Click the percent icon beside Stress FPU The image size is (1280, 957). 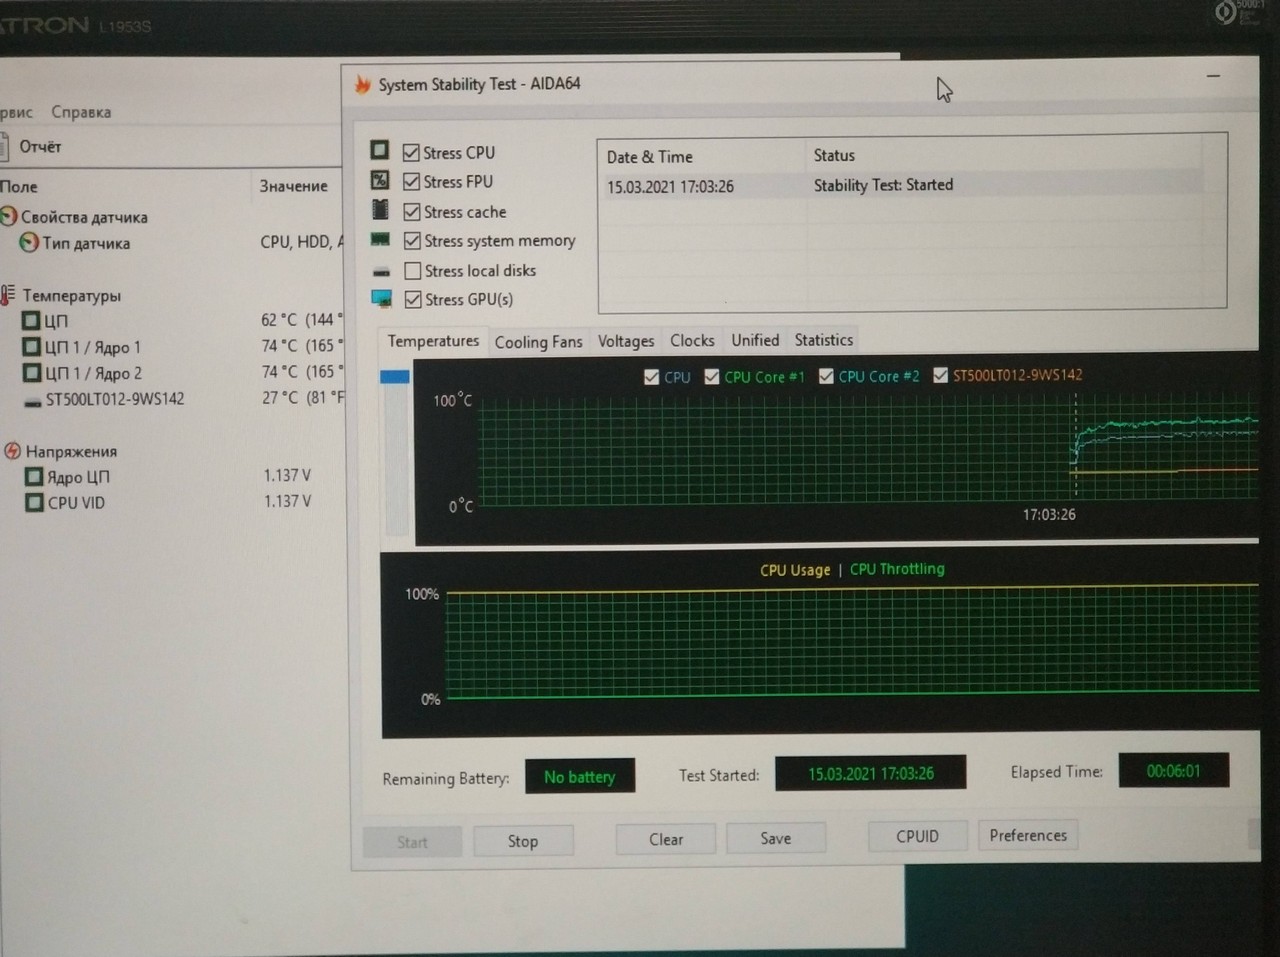pos(379,180)
